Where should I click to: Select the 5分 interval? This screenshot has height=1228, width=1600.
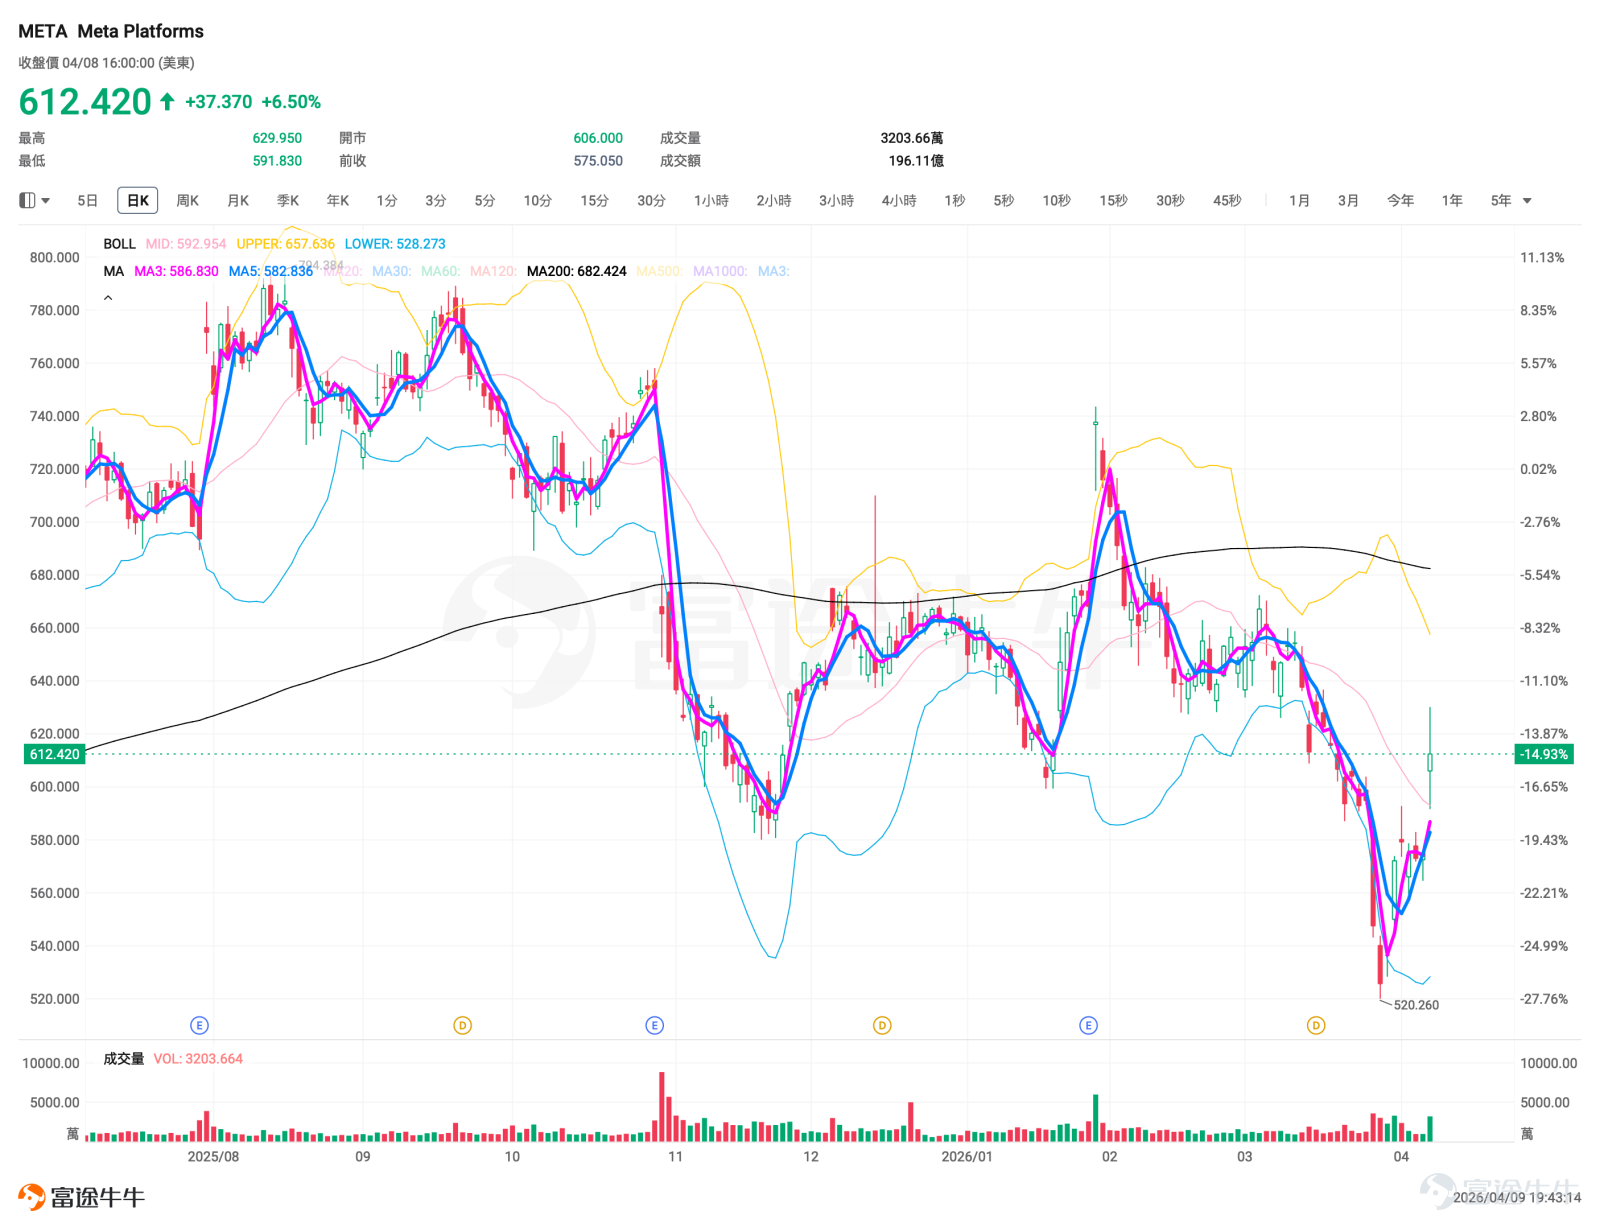pos(485,201)
